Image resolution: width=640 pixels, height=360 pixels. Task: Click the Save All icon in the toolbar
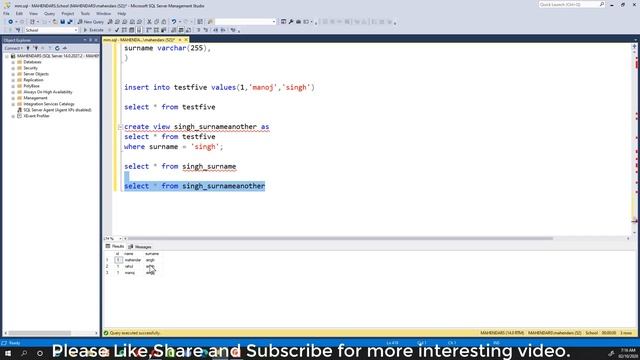pyautogui.click(x=70, y=22)
